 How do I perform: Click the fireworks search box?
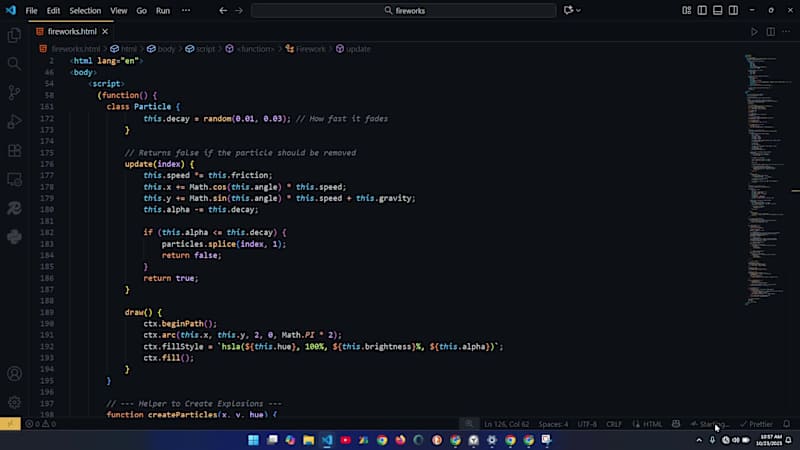click(x=404, y=10)
